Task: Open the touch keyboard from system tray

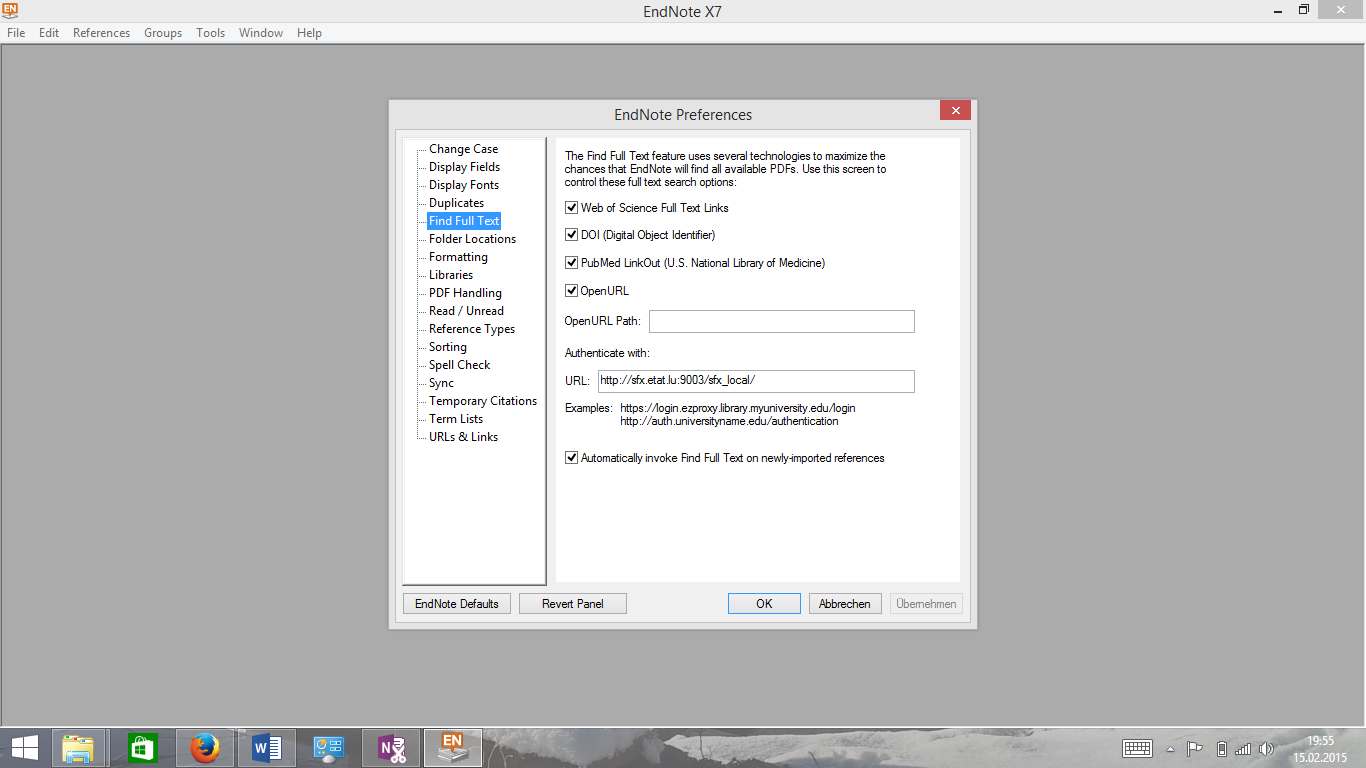Action: click(1137, 749)
